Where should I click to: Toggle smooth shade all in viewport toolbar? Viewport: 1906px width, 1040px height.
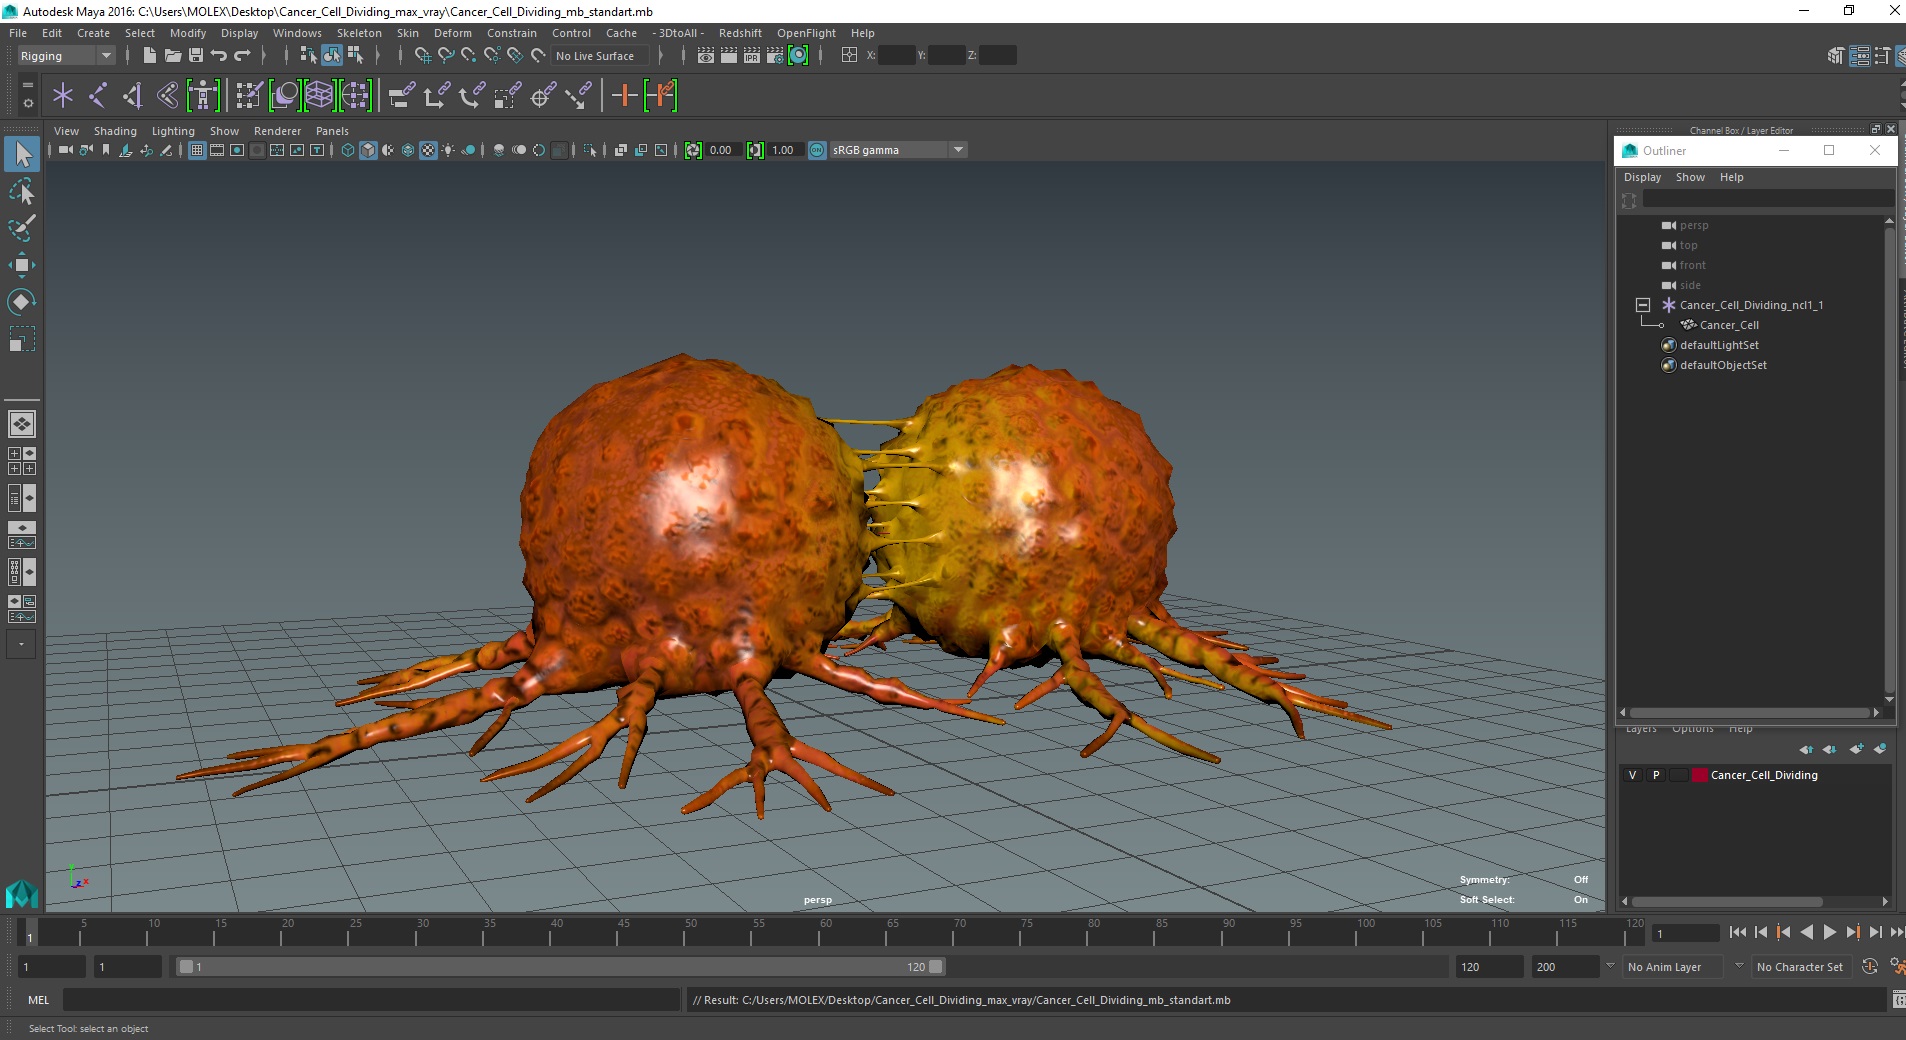[x=368, y=150]
